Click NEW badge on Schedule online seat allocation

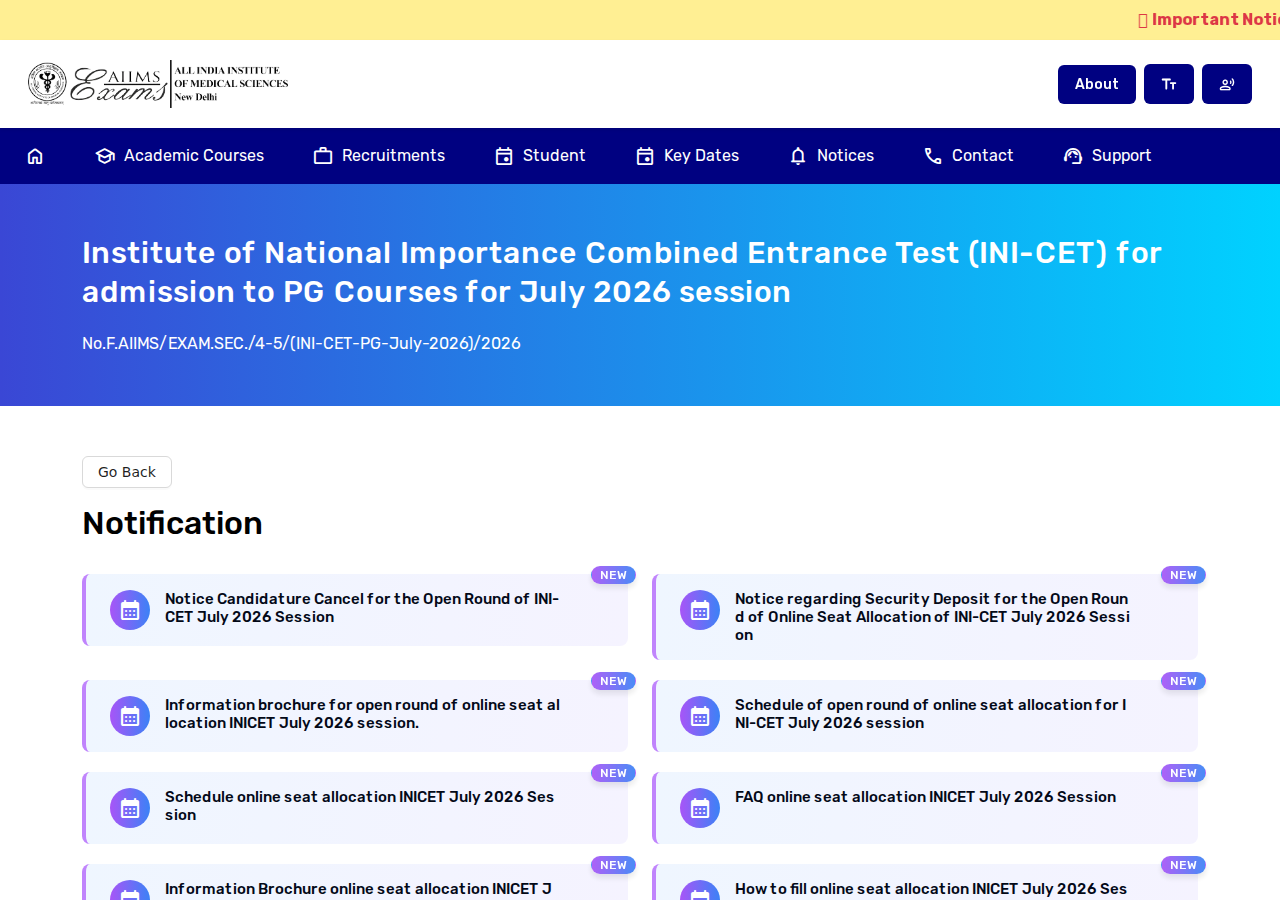coord(613,773)
